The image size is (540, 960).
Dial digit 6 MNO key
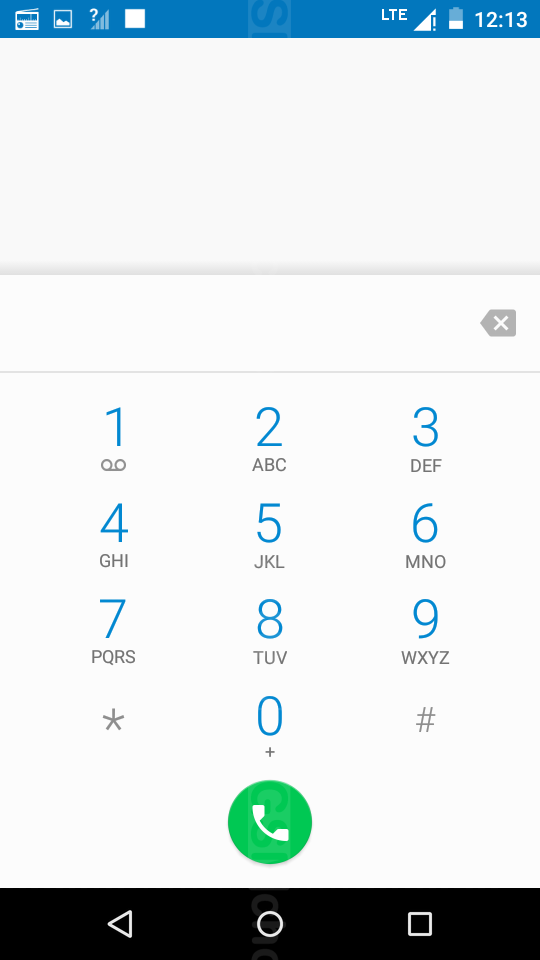click(426, 534)
